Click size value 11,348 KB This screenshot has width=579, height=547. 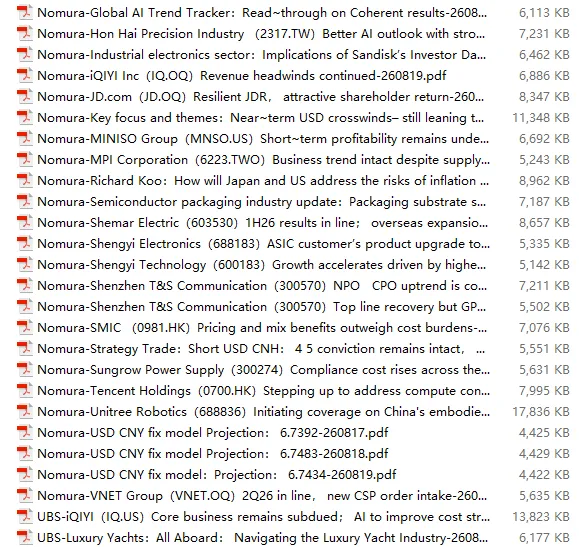541,118
